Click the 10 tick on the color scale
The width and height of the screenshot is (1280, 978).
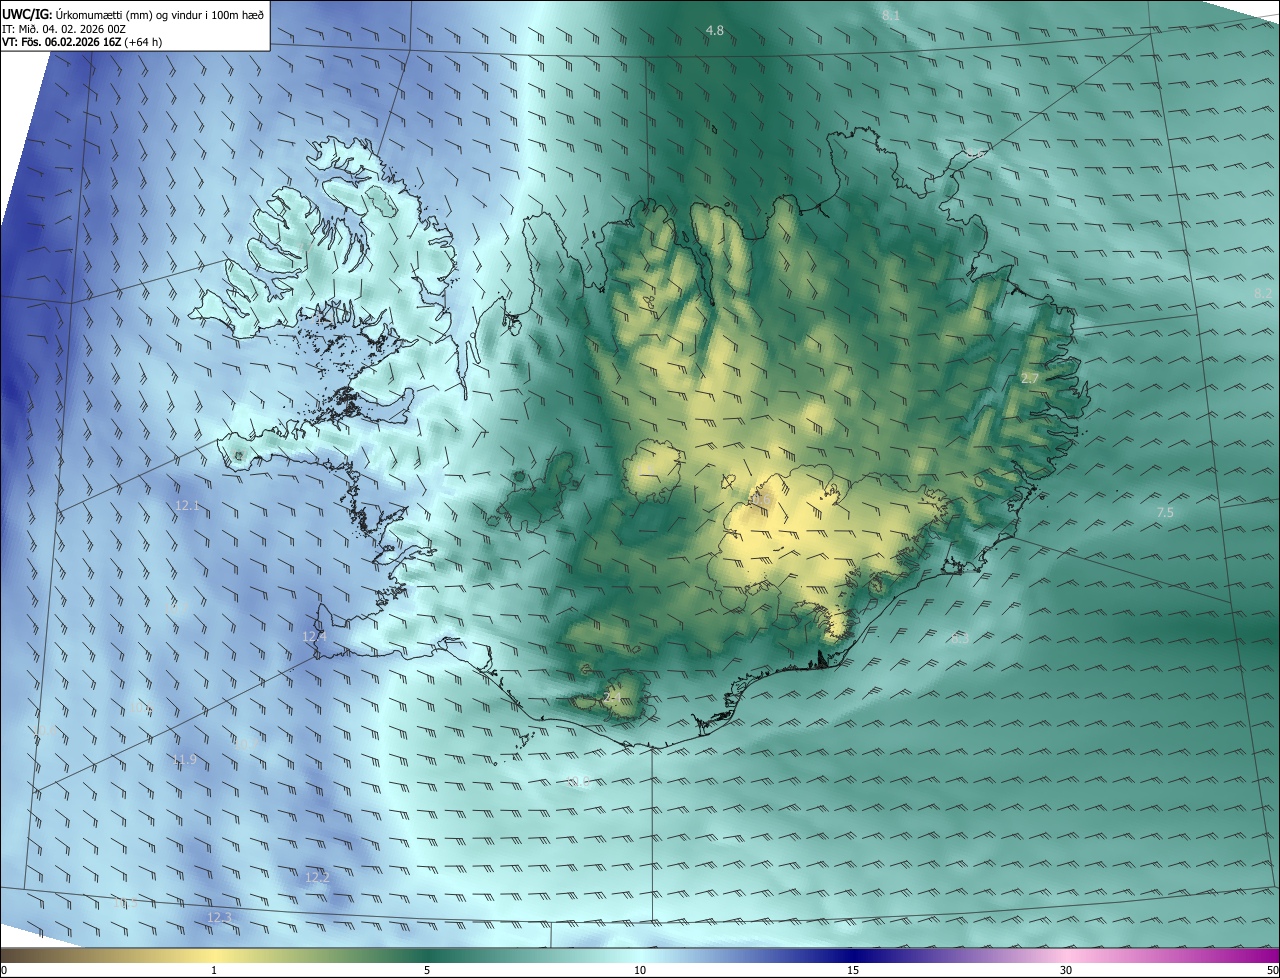pyautogui.click(x=640, y=970)
